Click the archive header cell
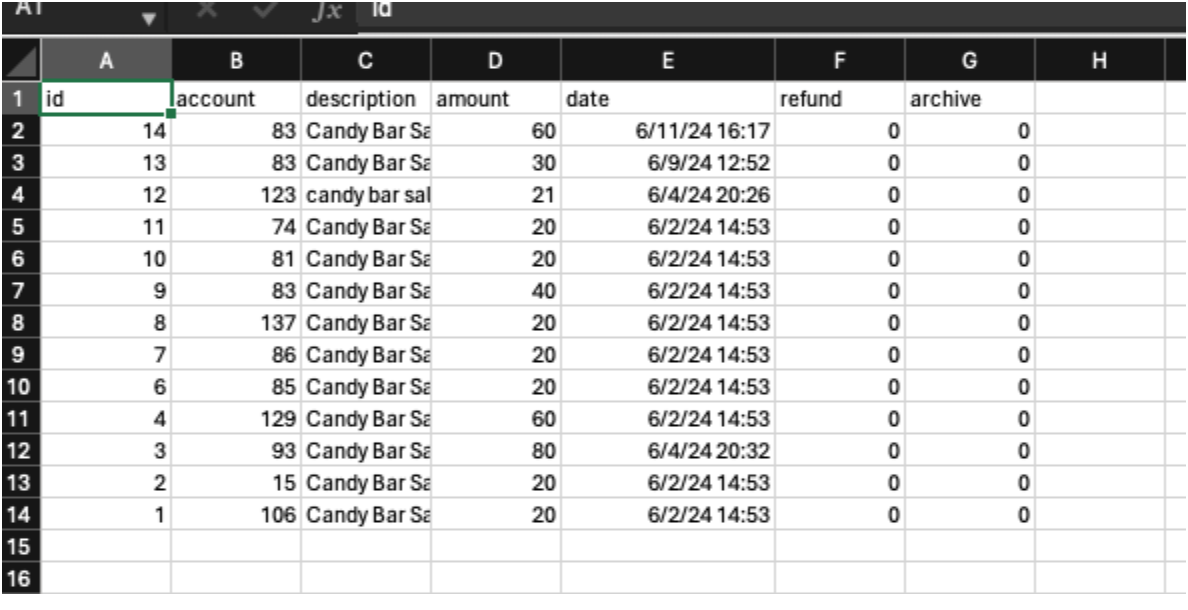The image size is (1188, 610). [970, 99]
